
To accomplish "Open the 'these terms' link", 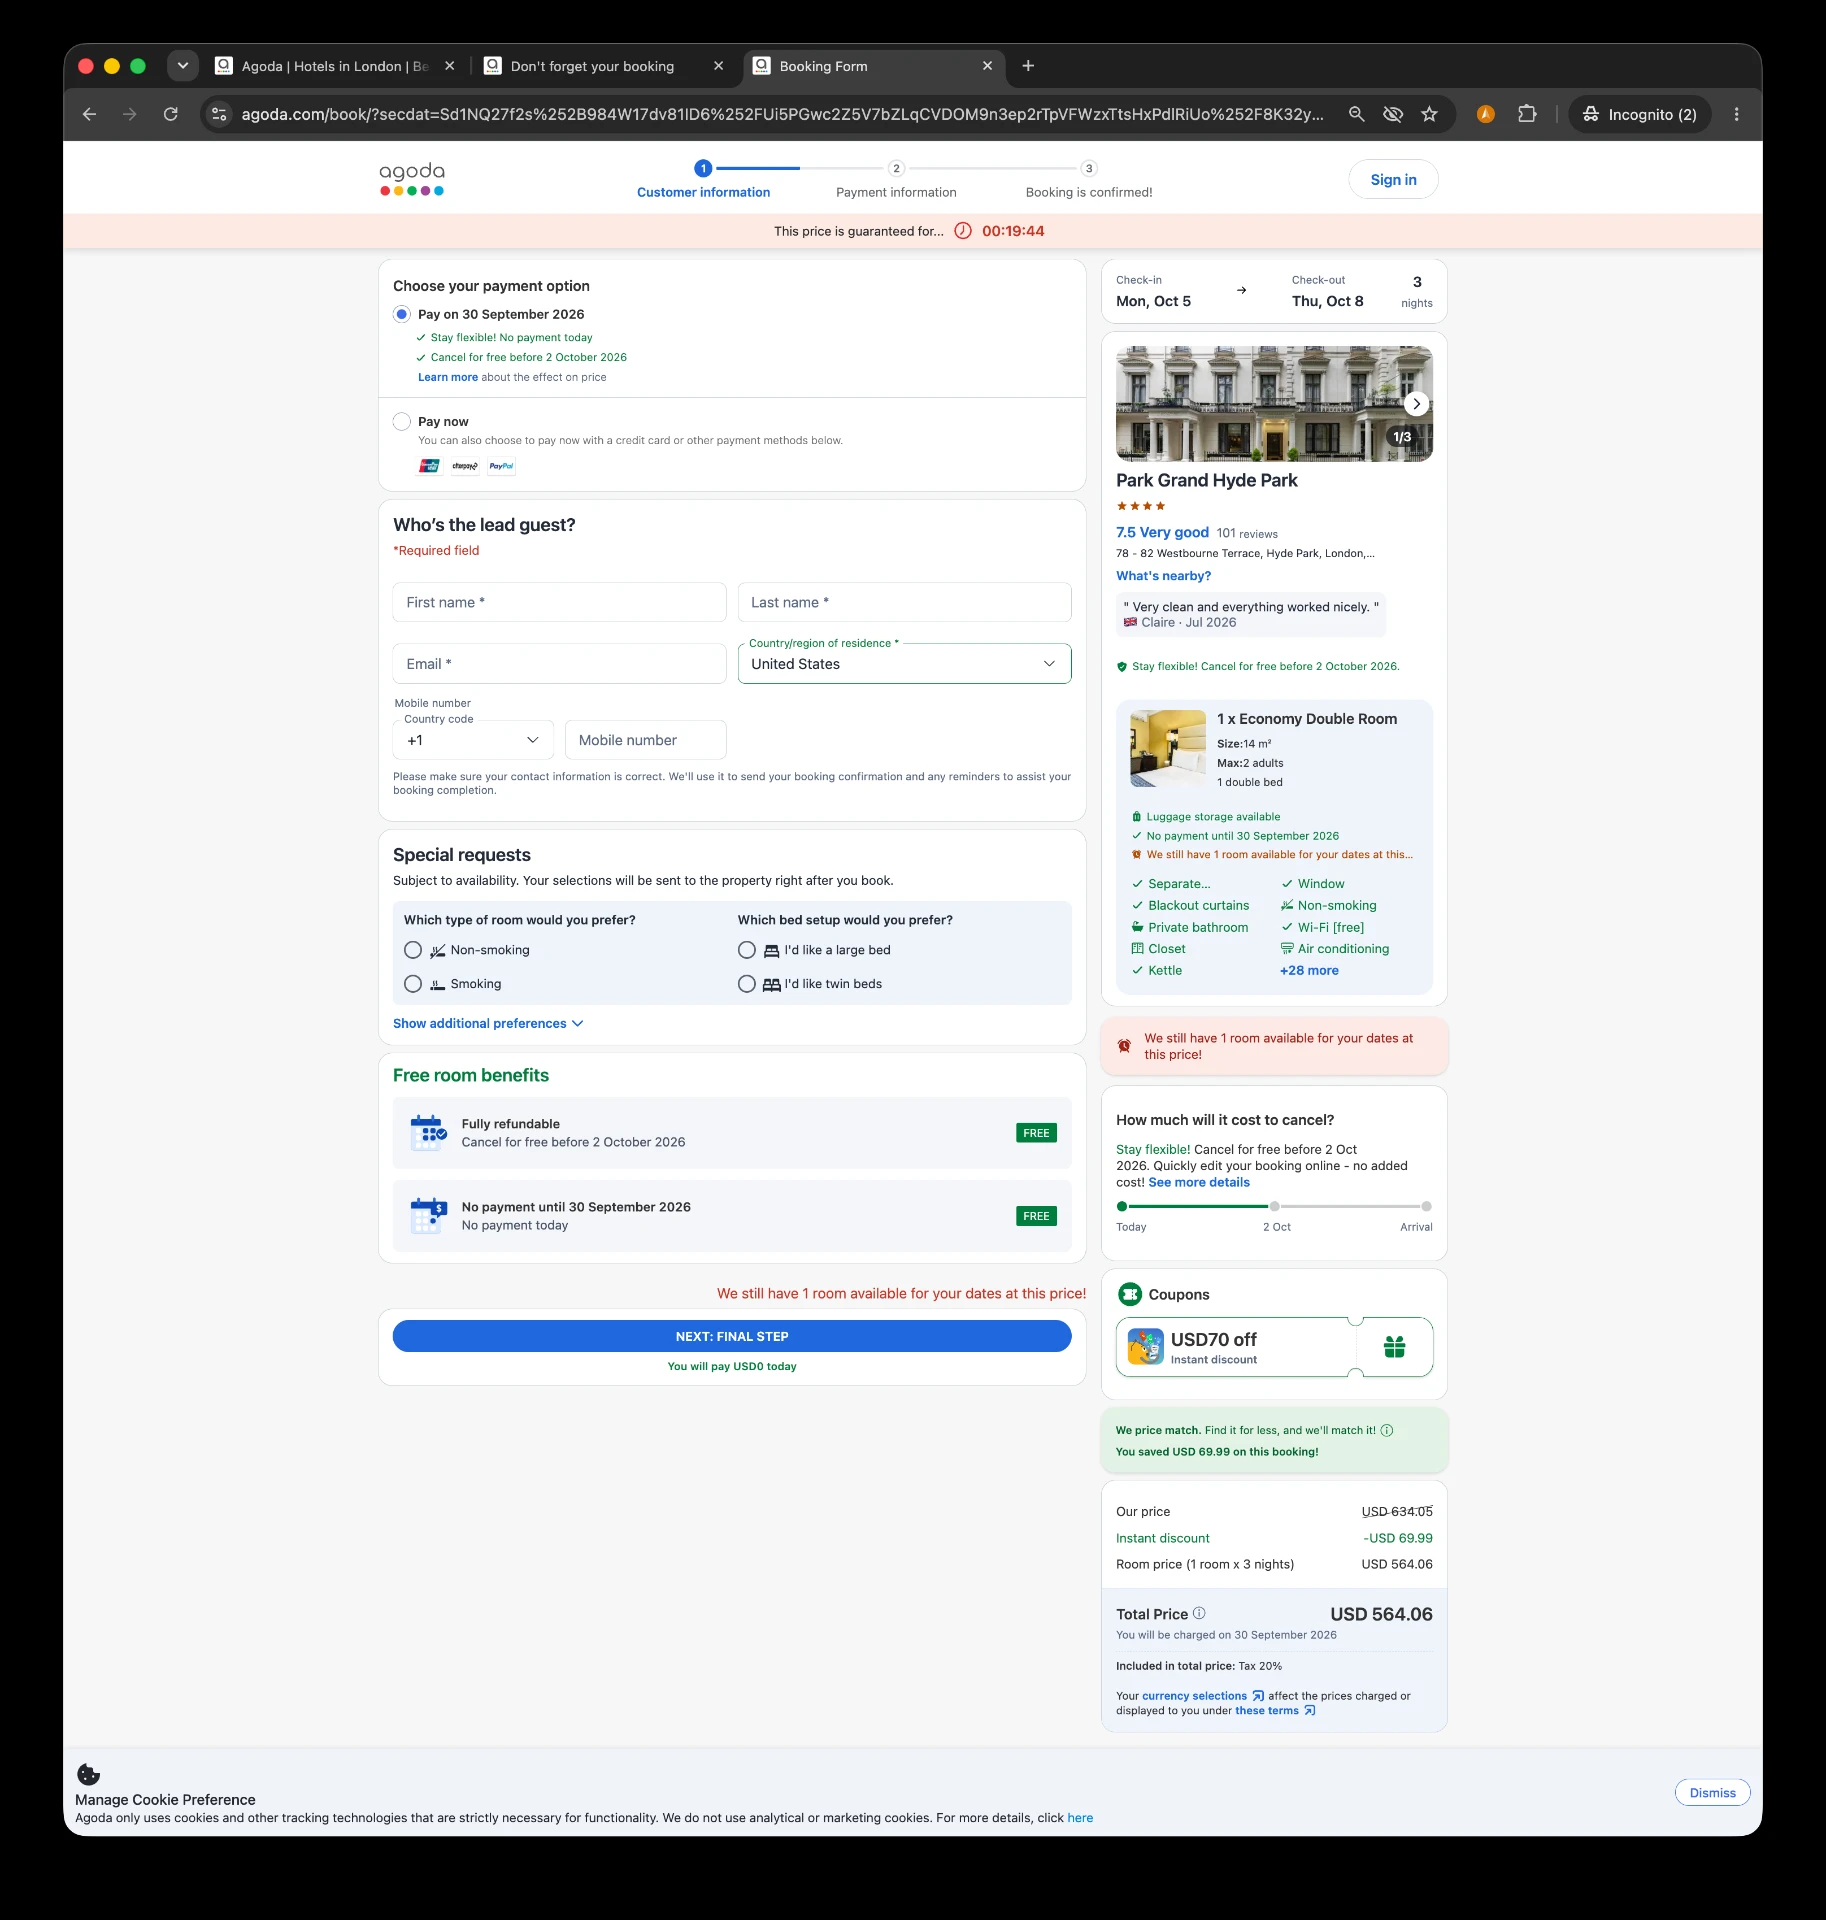I will click(1275, 1711).
